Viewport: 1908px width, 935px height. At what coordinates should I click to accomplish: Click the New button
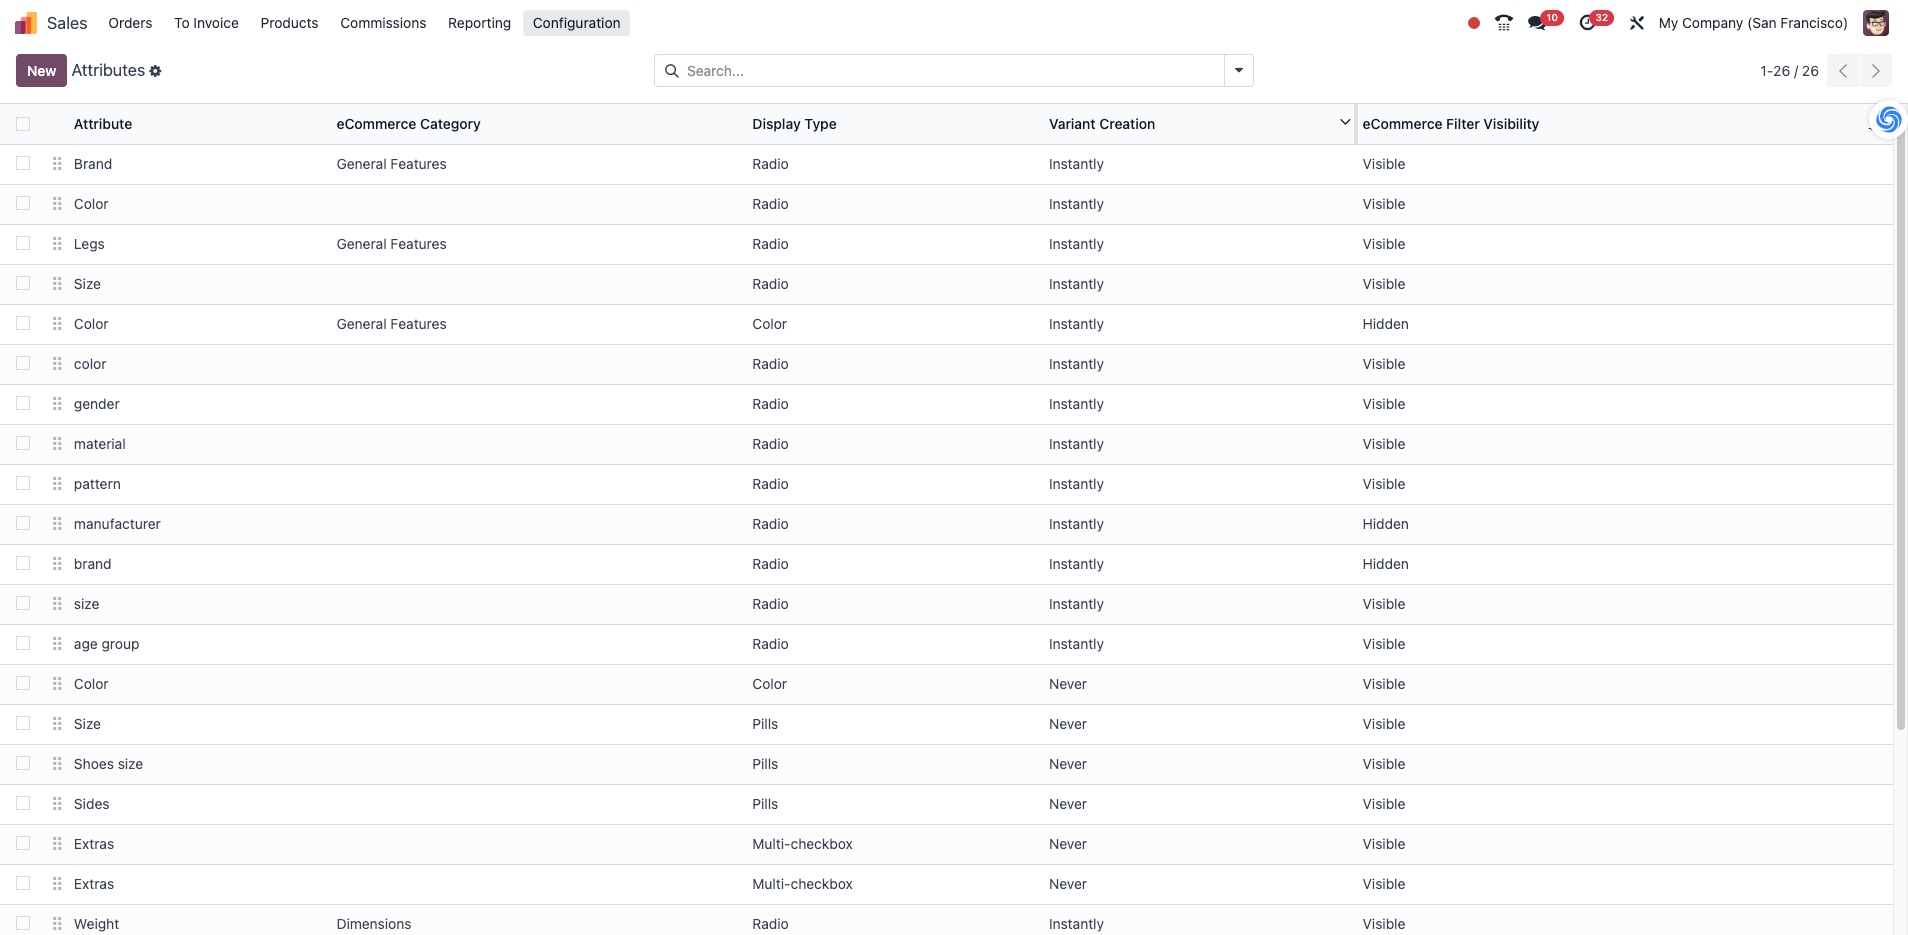[x=41, y=71]
